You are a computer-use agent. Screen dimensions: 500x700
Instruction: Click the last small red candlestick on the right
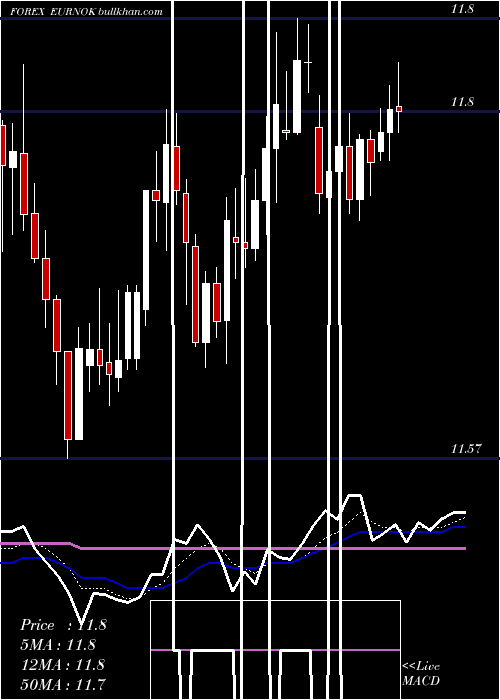(399, 109)
